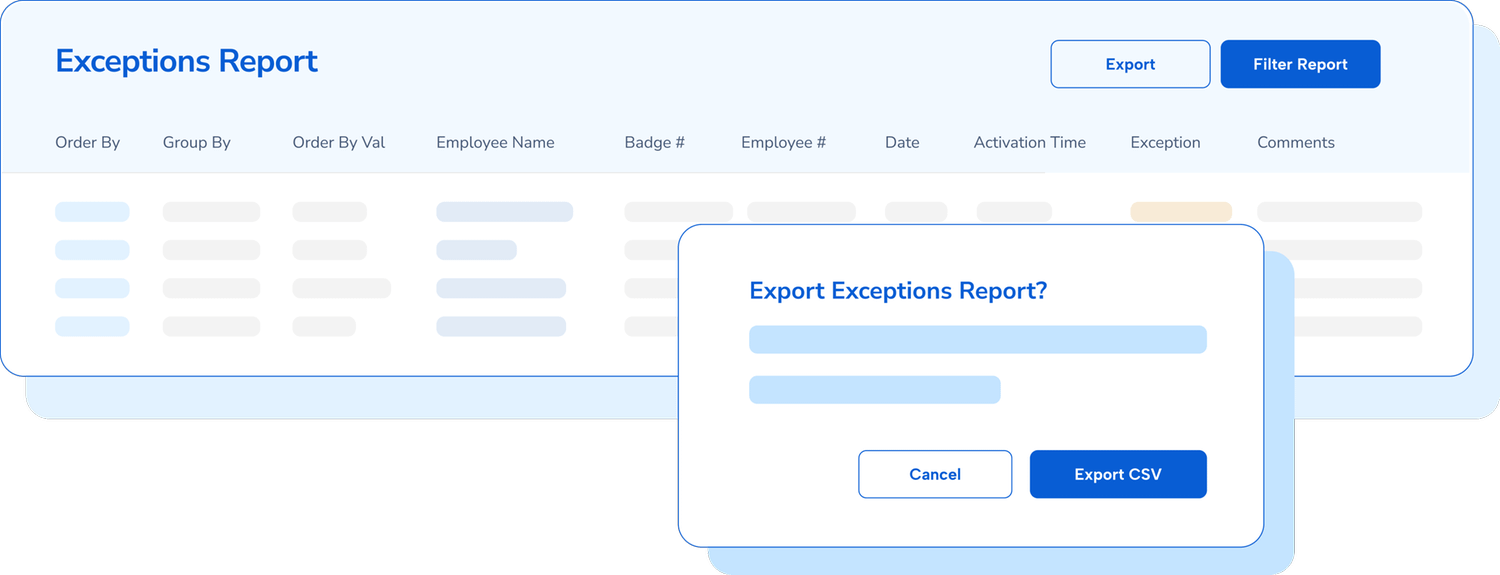This screenshot has height=575, width=1500.
Task: Click the Export button in the report header
Action: (x=1130, y=64)
